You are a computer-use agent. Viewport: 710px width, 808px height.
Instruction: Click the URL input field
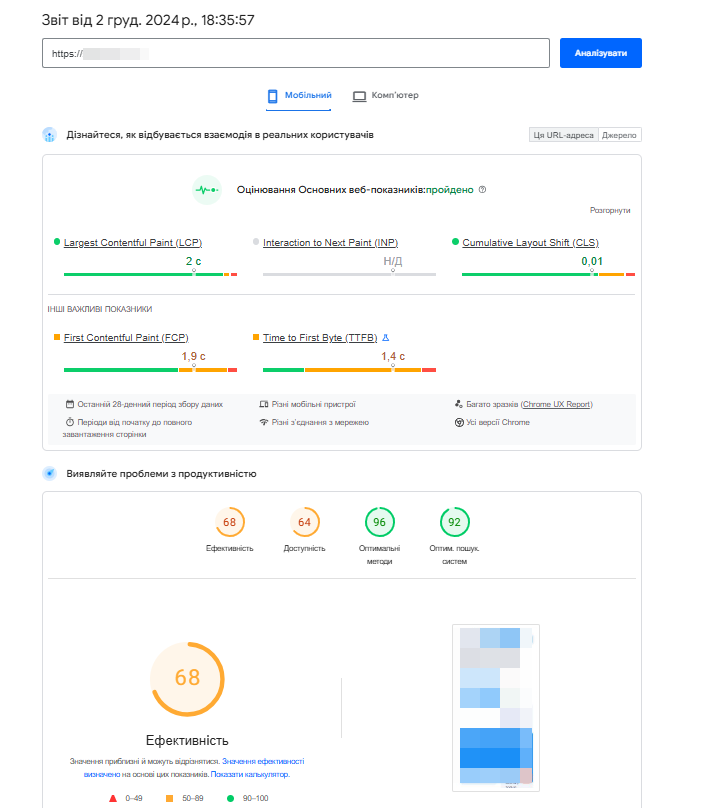tap(296, 53)
